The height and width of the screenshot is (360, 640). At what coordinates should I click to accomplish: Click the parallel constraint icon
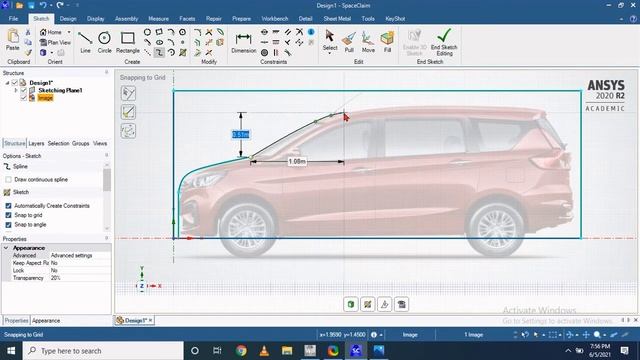(288, 32)
